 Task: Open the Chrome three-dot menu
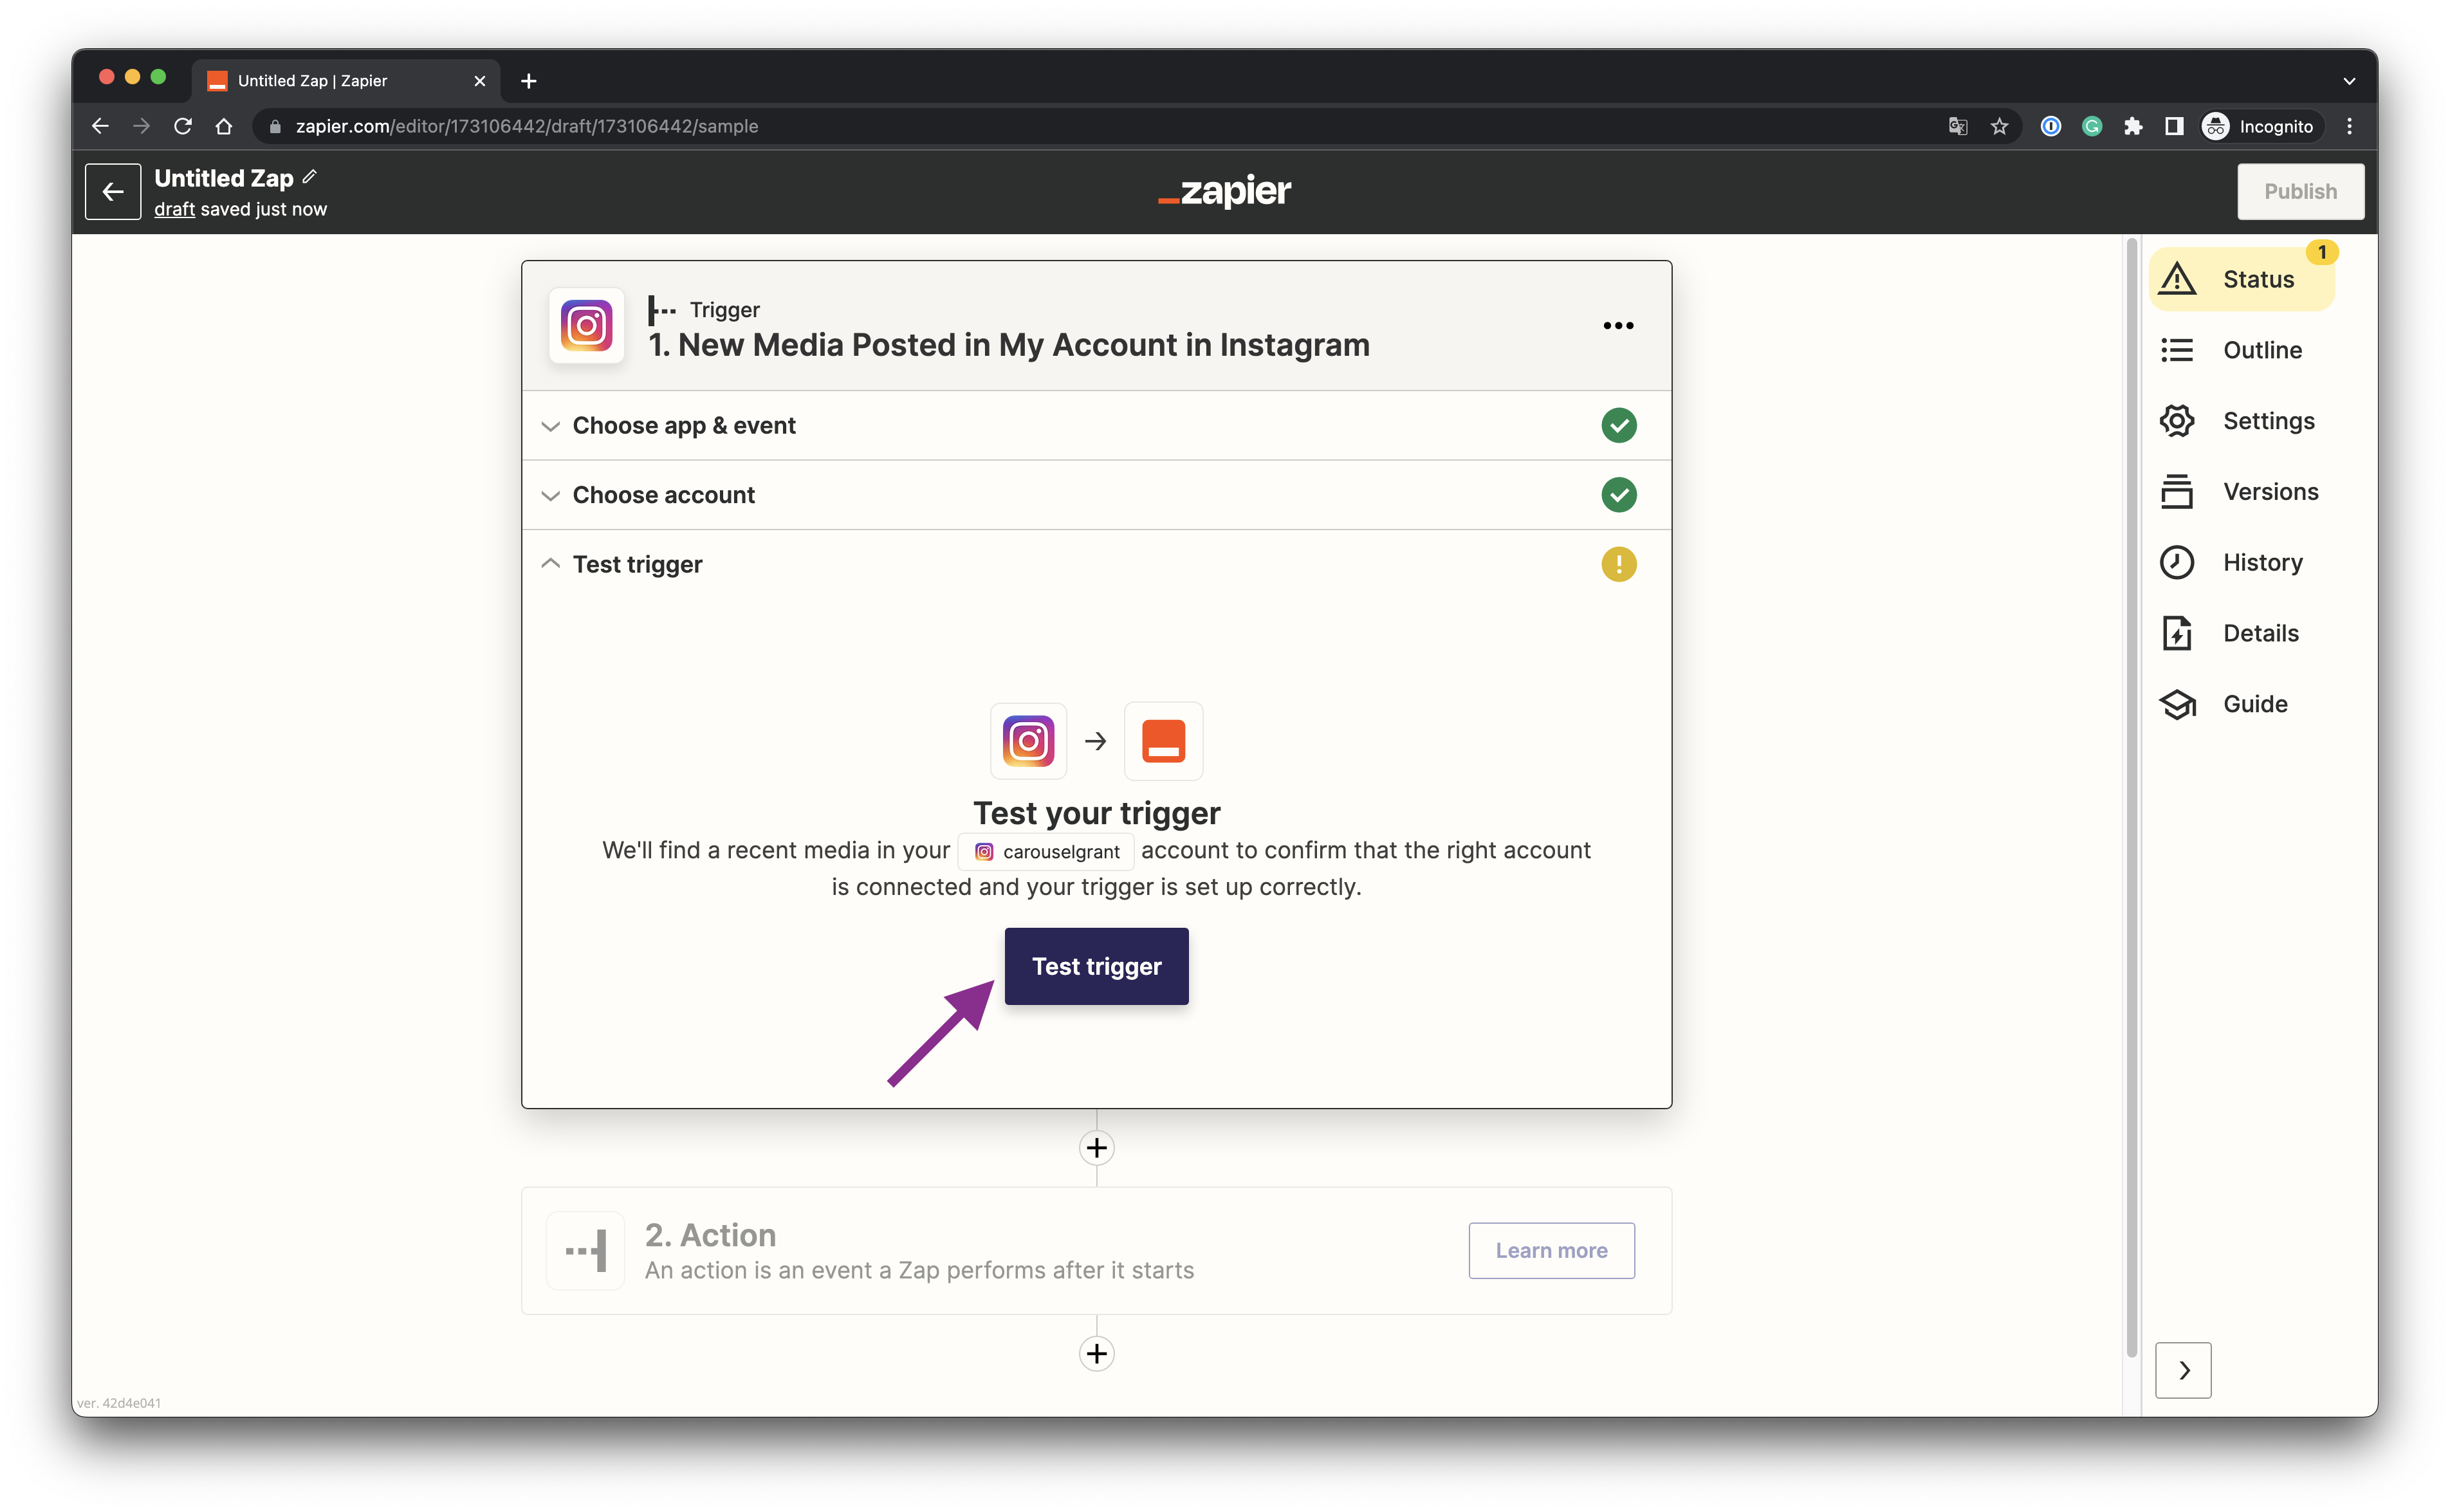point(2349,126)
